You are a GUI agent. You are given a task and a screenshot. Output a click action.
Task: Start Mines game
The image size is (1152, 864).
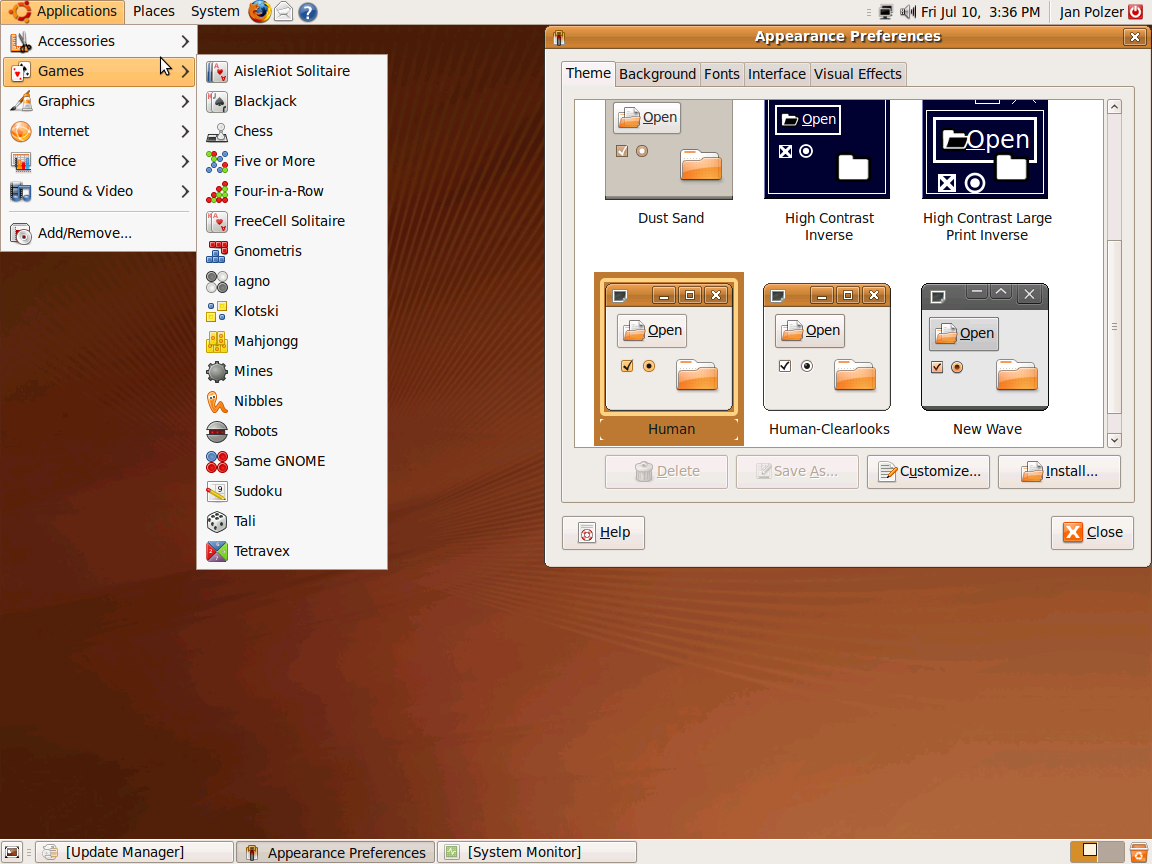292,372
